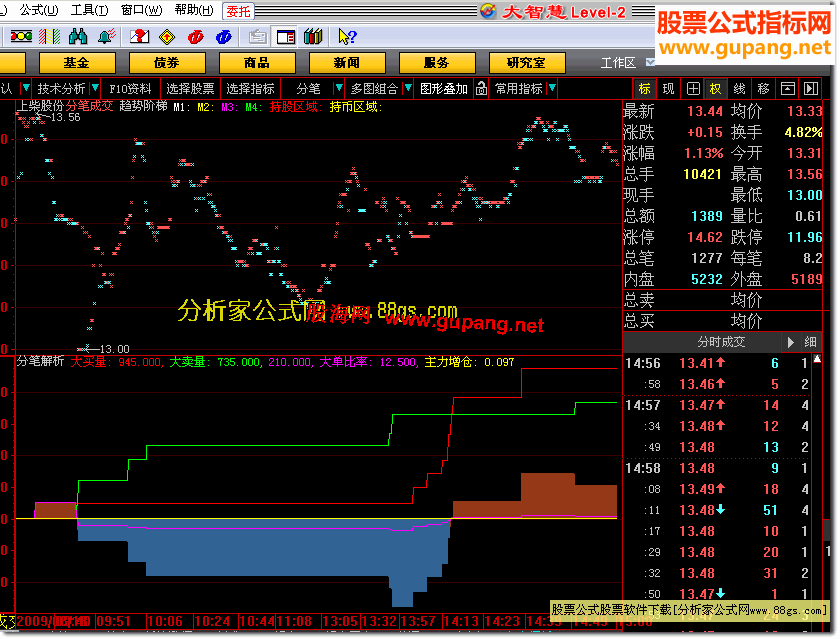Switch to the 债券 tab
Image resolution: width=840 pixels, height=639 pixels.
click(x=167, y=63)
